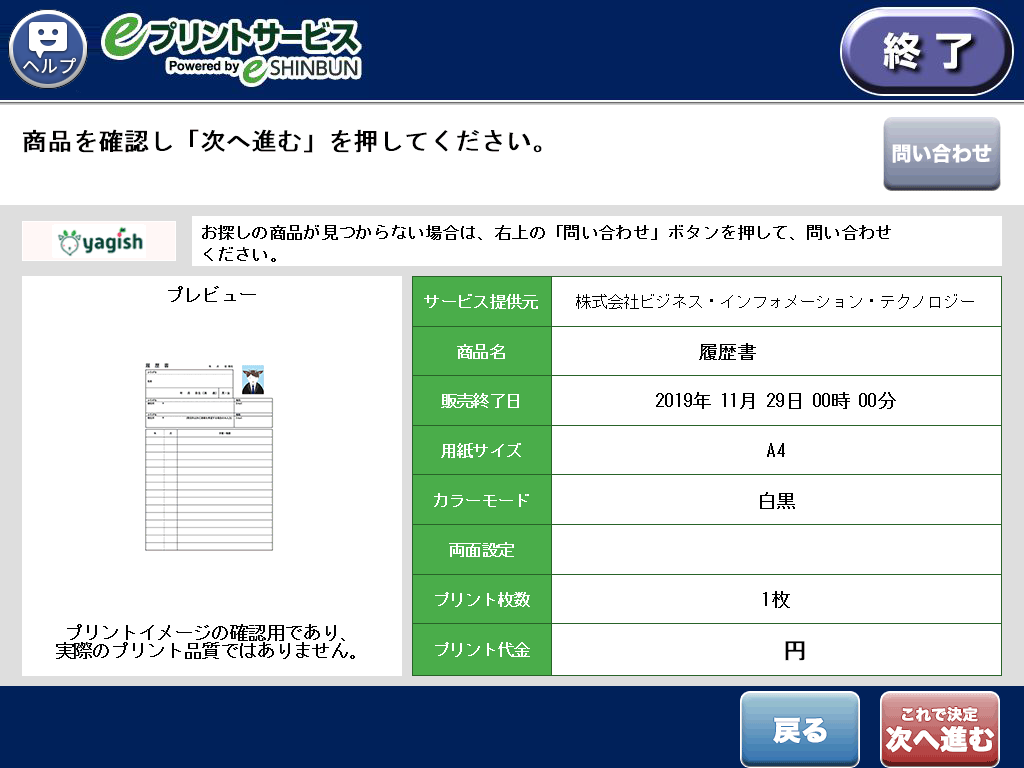Viewport: 1024px width, 768px height.
Task: Click the 商品名 label cell
Action: click(482, 352)
